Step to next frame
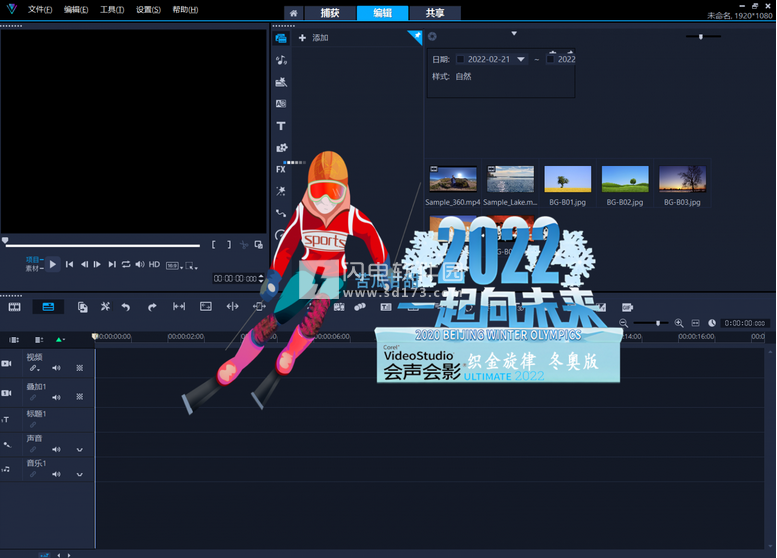This screenshot has height=558, width=777. coord(98,265)
